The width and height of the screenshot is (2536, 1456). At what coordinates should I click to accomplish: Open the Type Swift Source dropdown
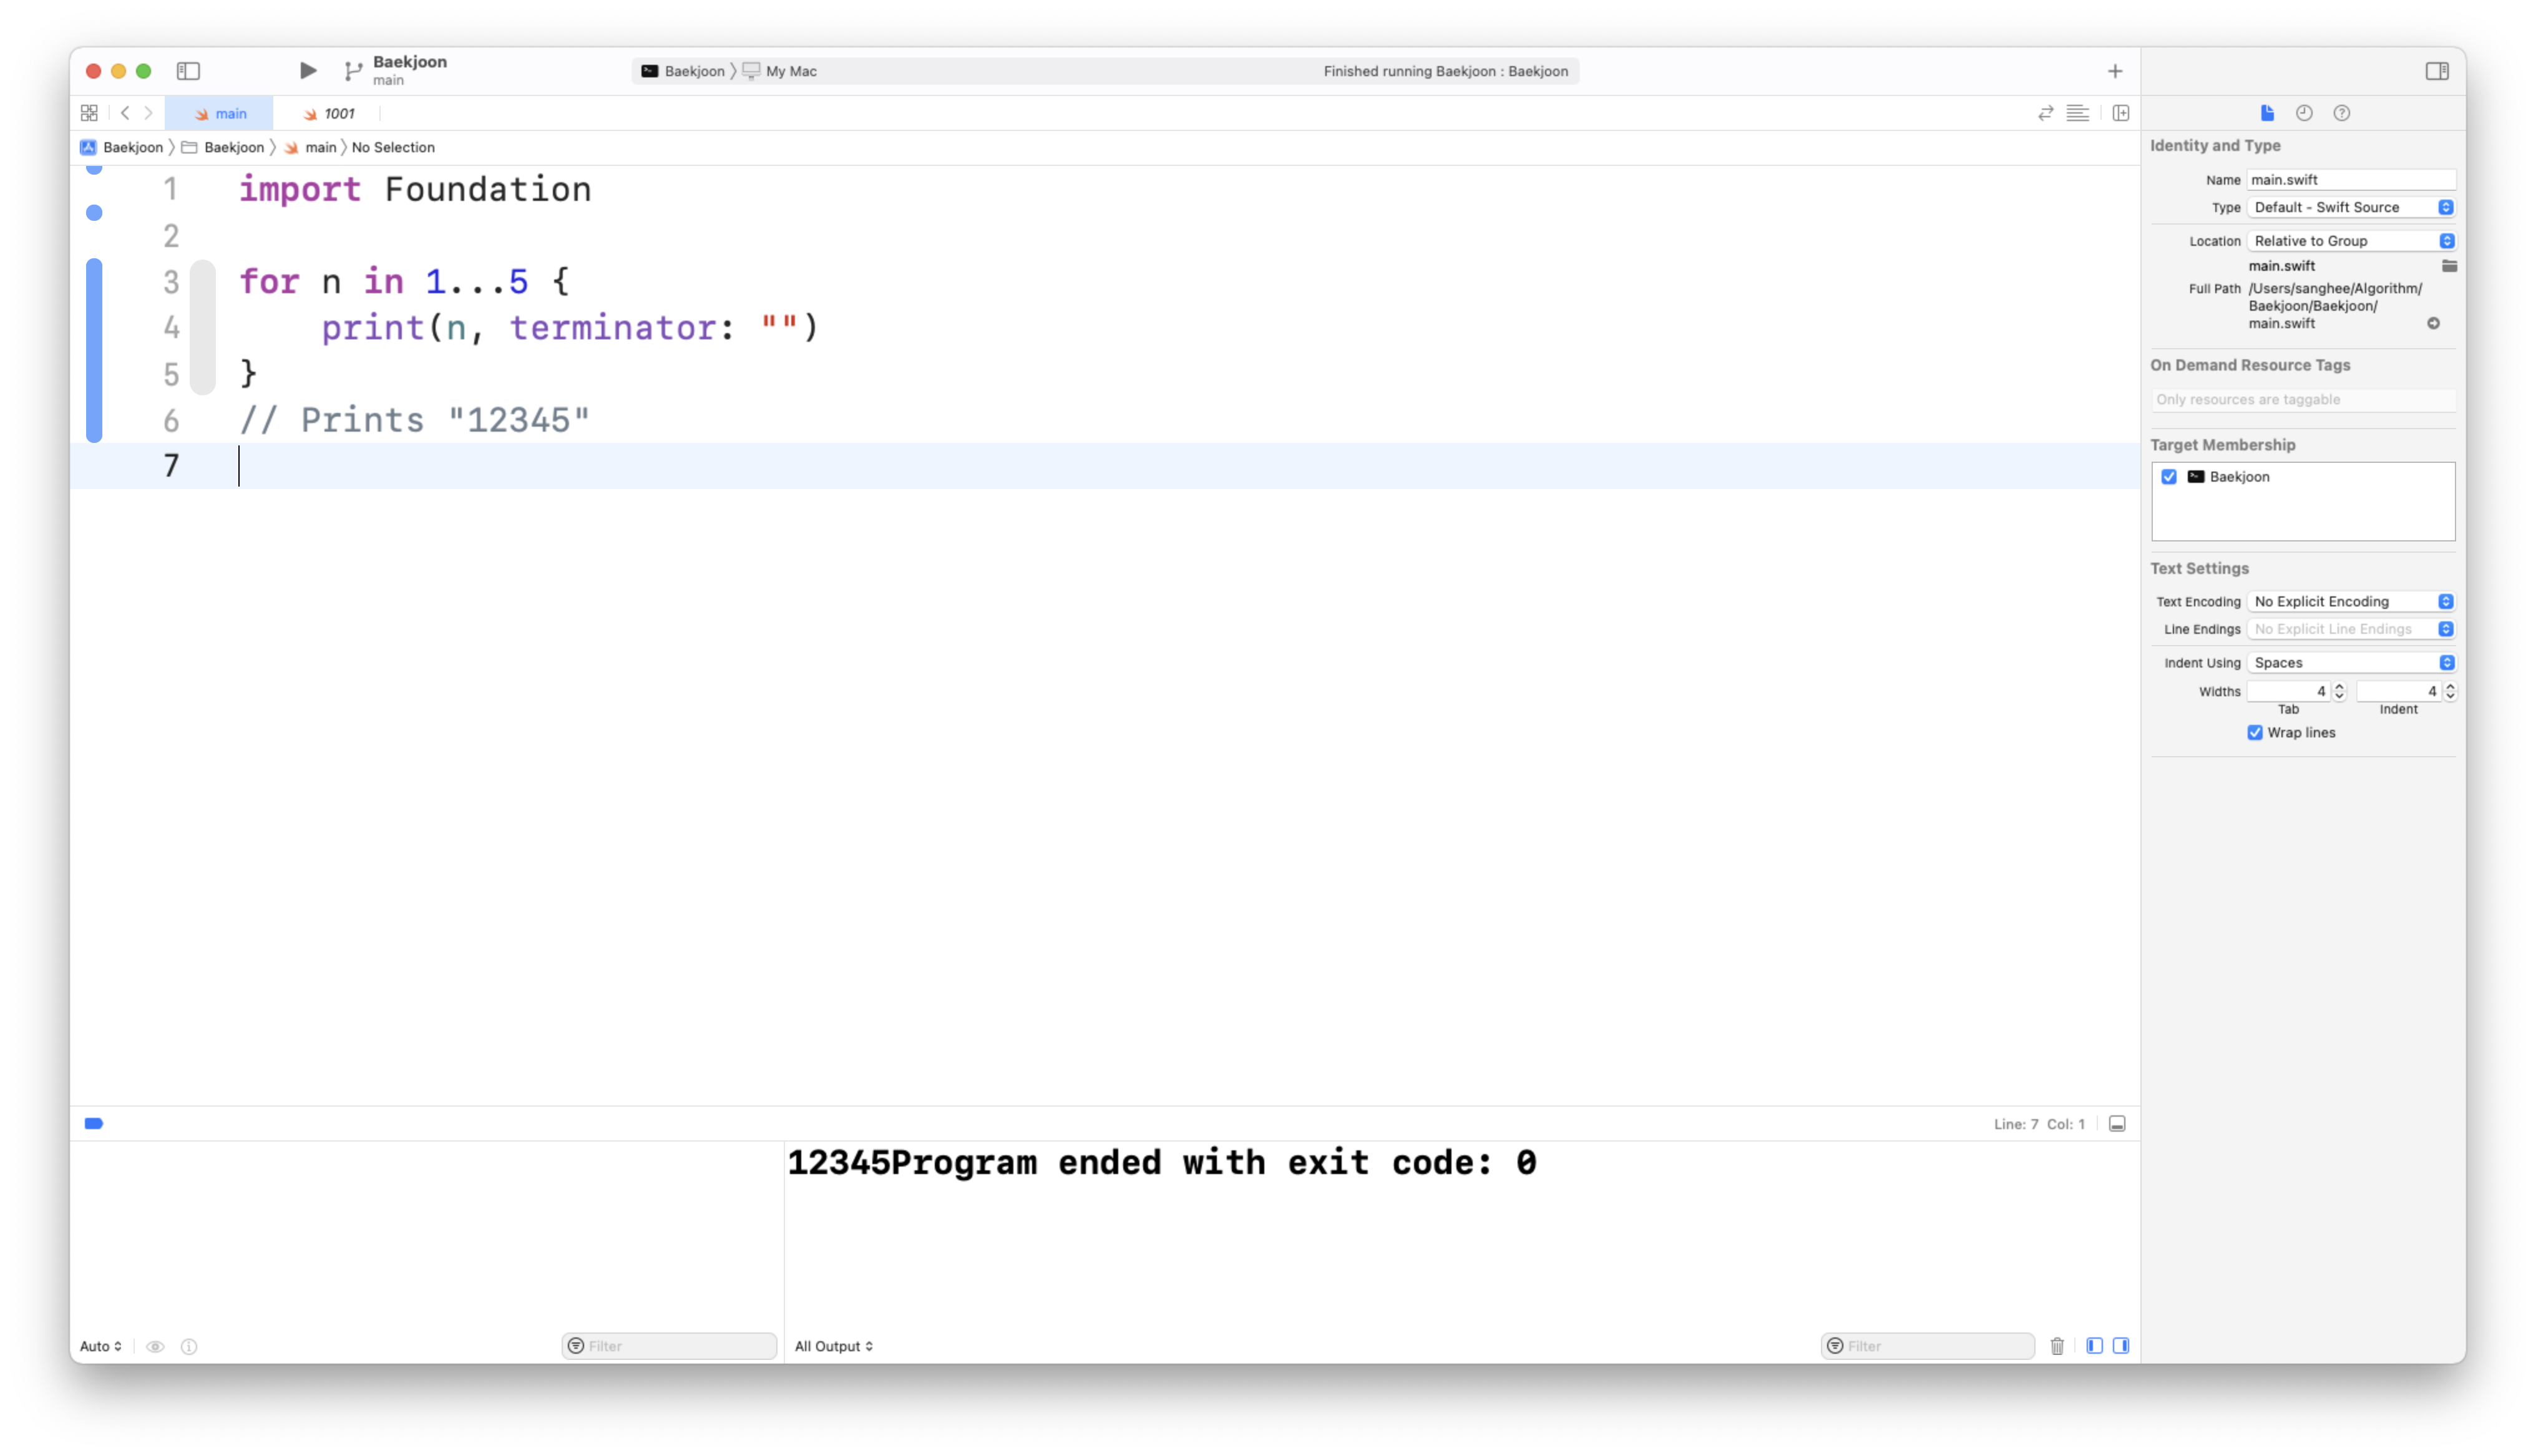pyautogui.click(x=2350, y=207)
